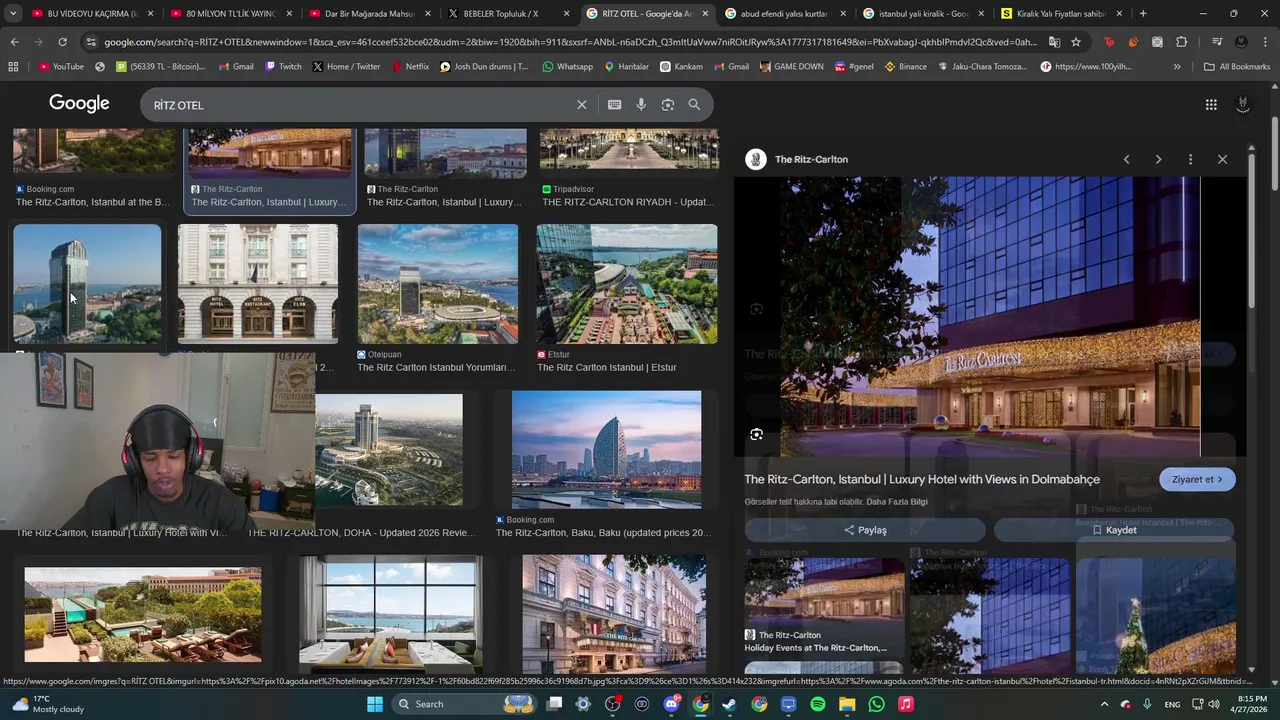This screenshot has width=1280, height=720.
Task: Open the Etstur Ritz Carlton Istanbul result
Action: click(627, 298)
